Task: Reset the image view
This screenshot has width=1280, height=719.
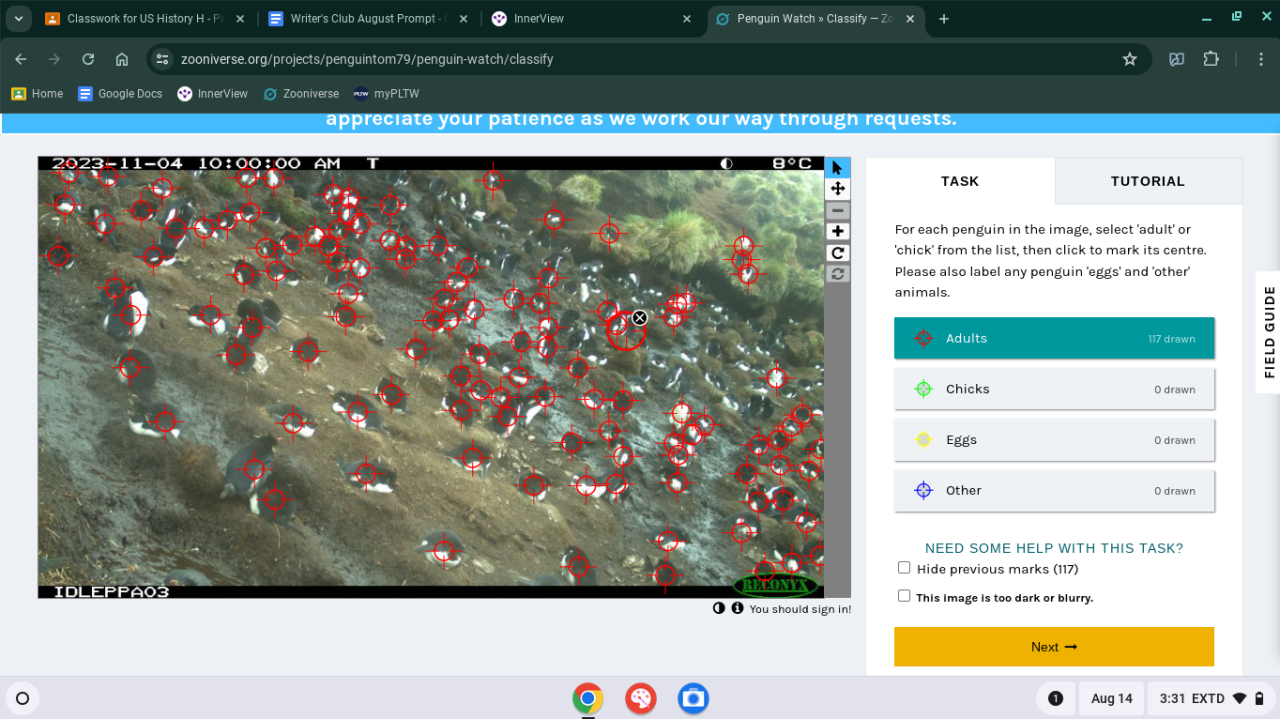Action: click(838, 274)
